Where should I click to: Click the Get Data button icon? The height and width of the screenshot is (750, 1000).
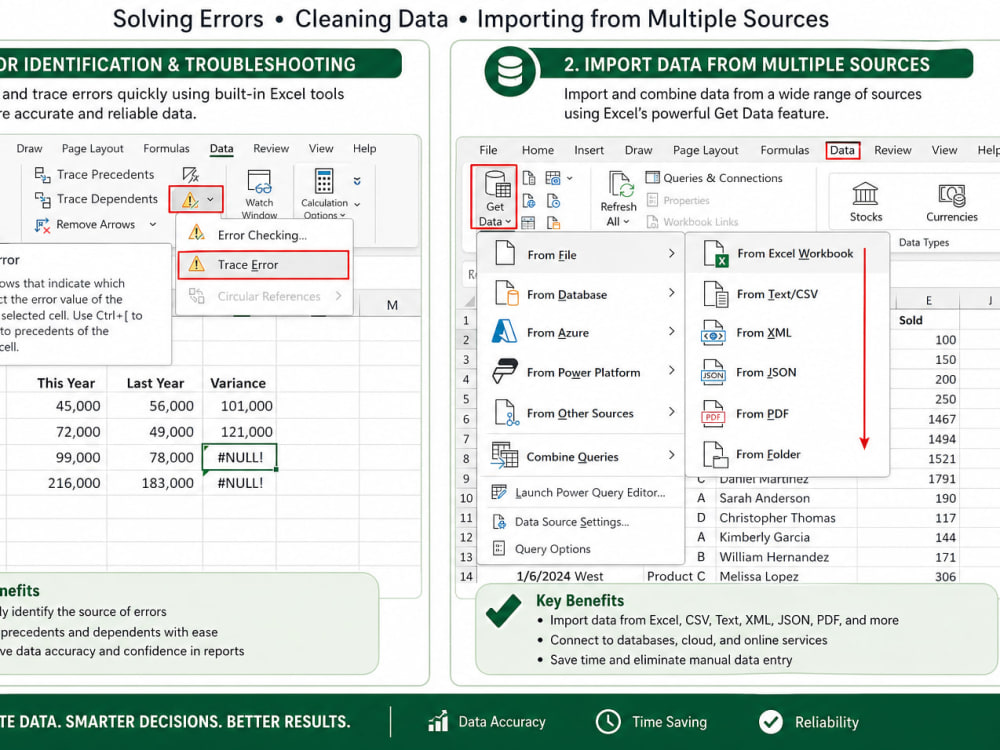[x=497, y=184]
